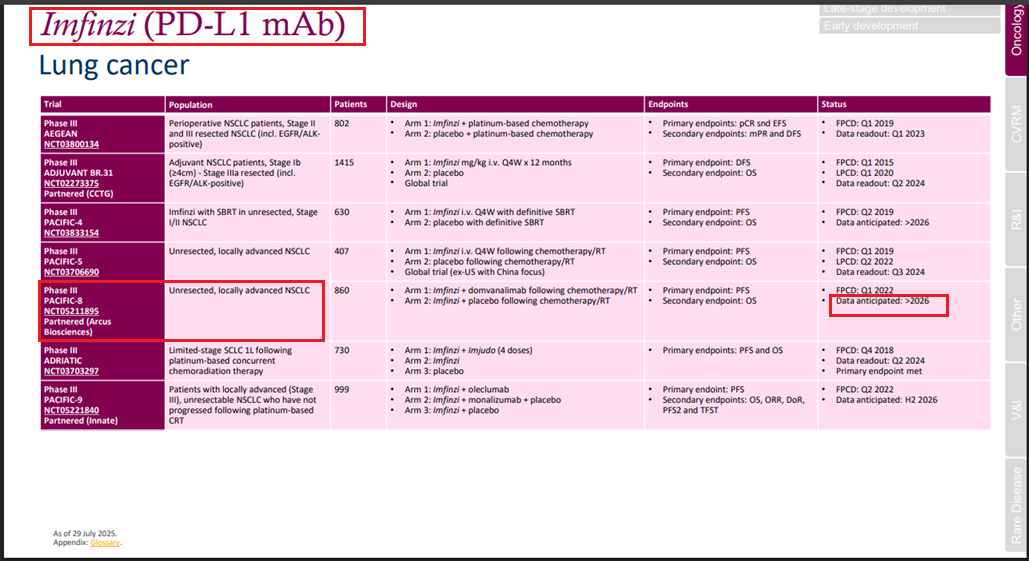
Task: Click the Late-stage development button
Action: coord(910,9)
